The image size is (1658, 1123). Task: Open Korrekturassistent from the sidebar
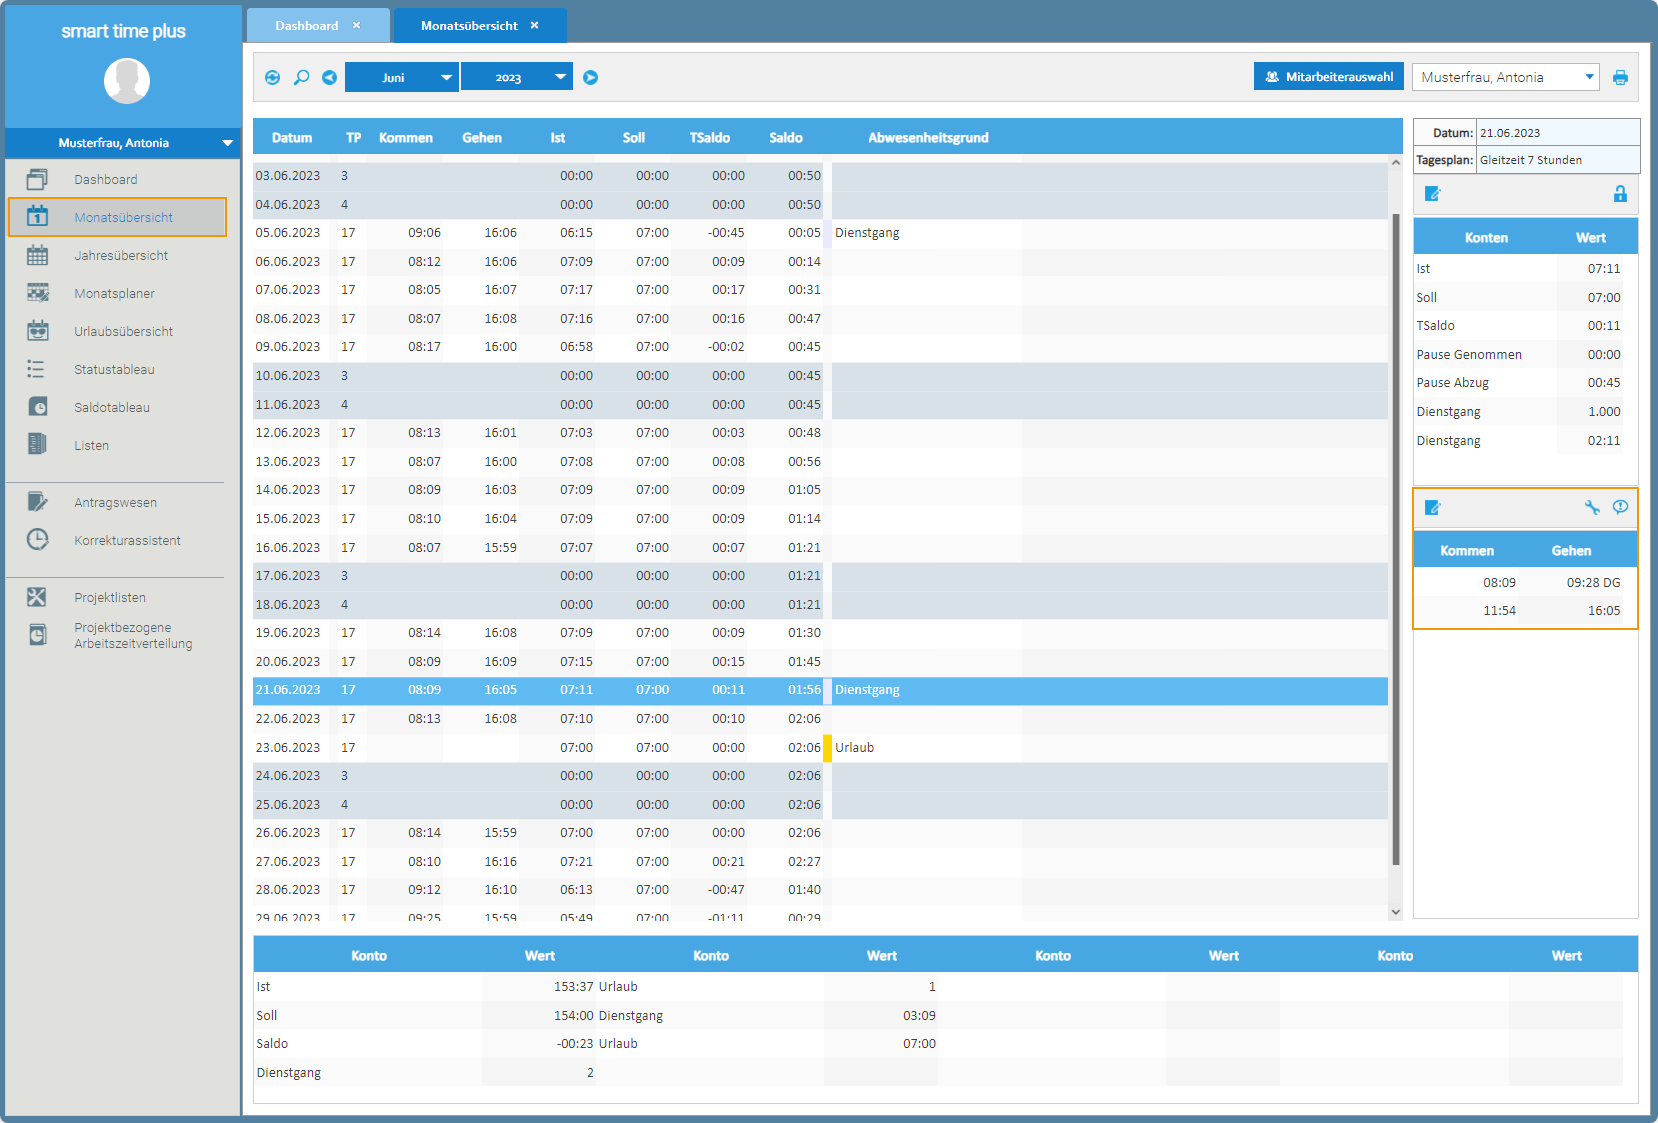pyautogui.click(x=127, y=541)
